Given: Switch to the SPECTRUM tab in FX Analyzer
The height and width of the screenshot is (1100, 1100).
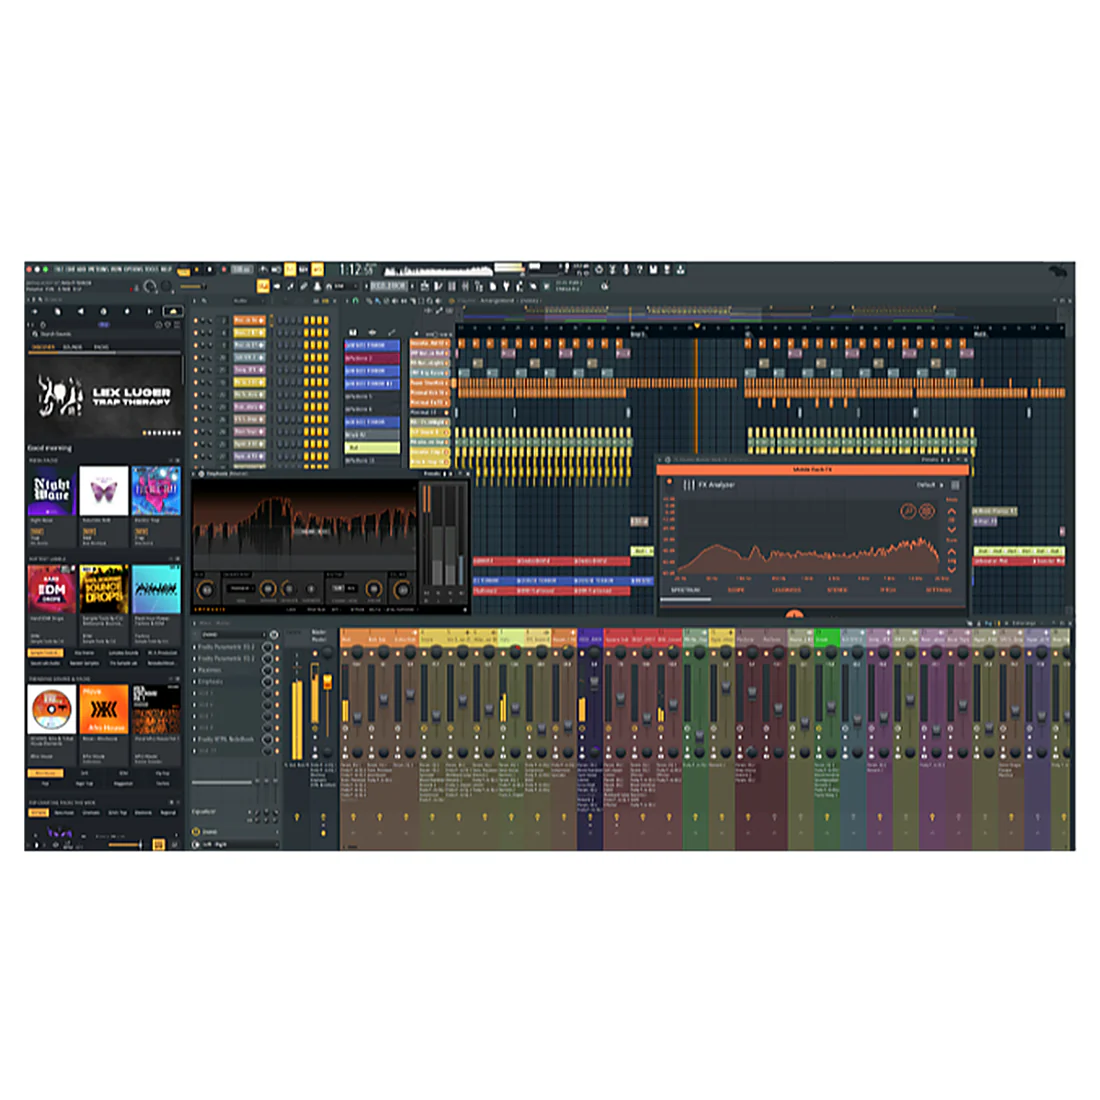Looking at the screenshot, I should (x=685, y=590).
